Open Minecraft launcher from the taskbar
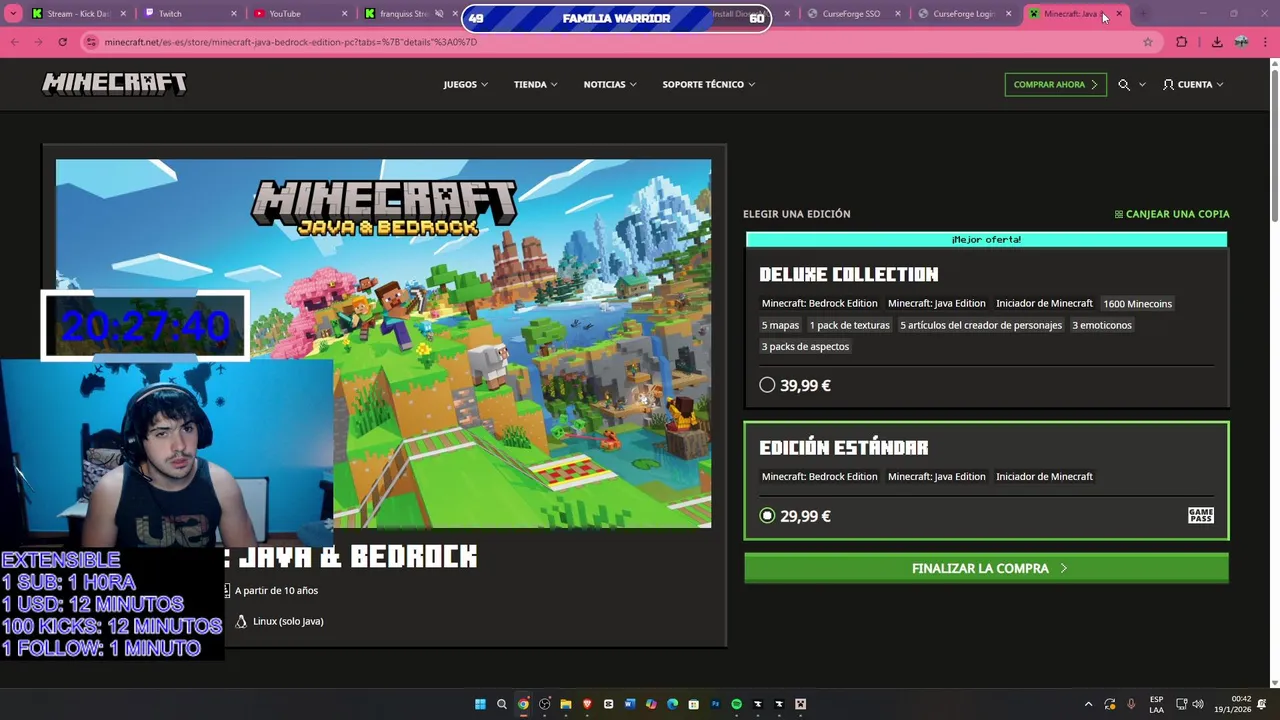 pyautogui.click(x=800, y=704)
